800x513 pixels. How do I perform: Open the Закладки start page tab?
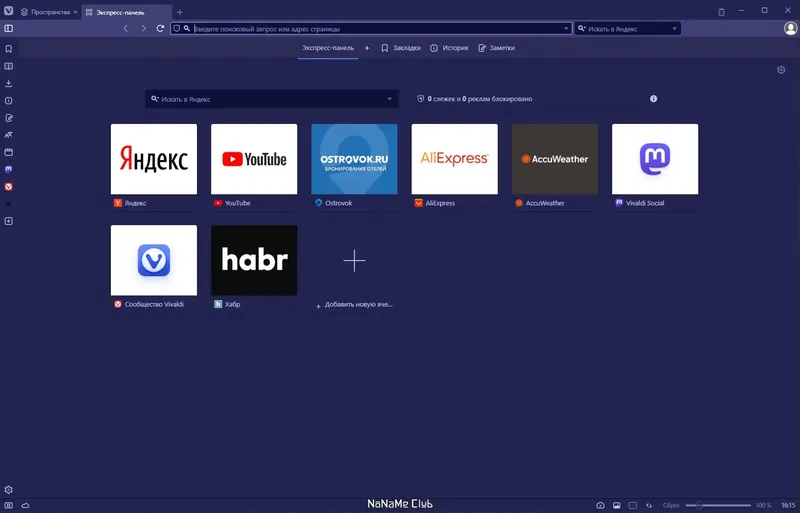[x=401, y=48]
